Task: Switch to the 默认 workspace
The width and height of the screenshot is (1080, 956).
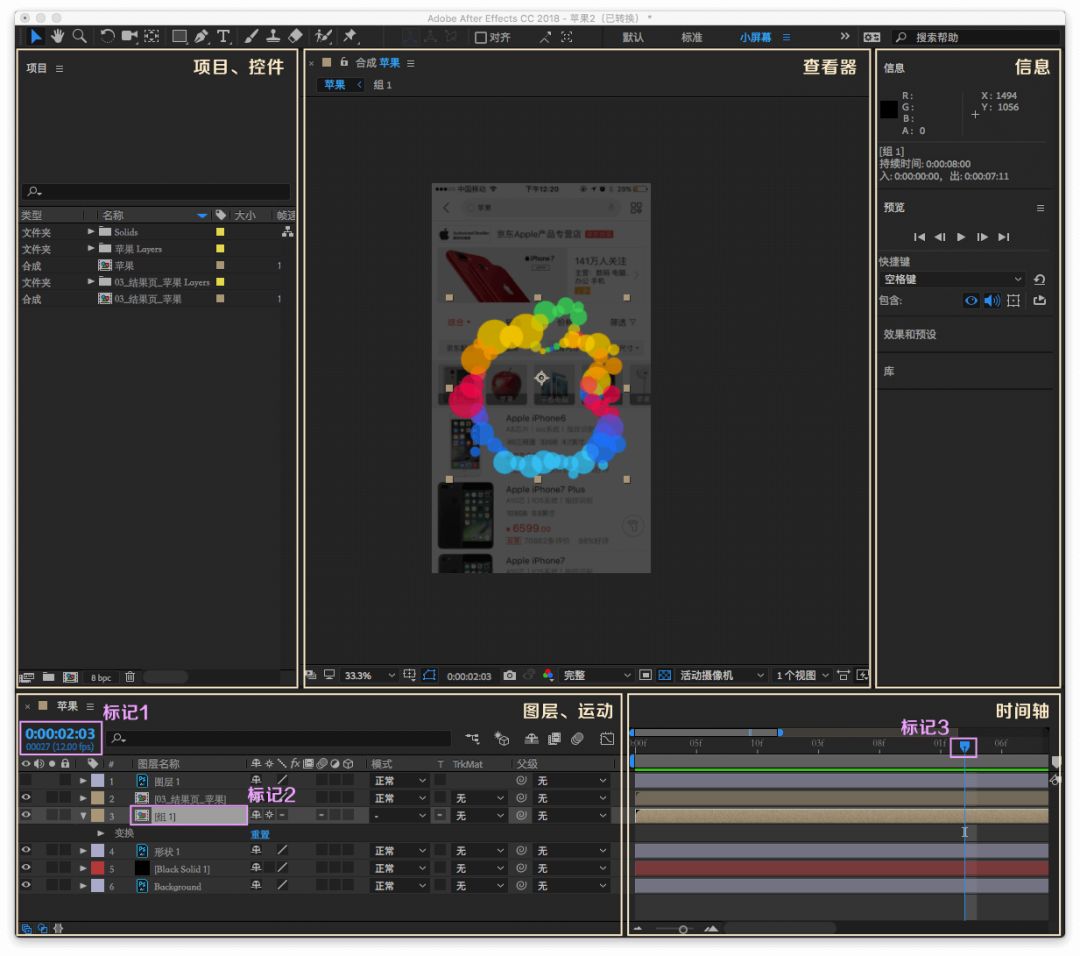Action: [x=633, y=37]
